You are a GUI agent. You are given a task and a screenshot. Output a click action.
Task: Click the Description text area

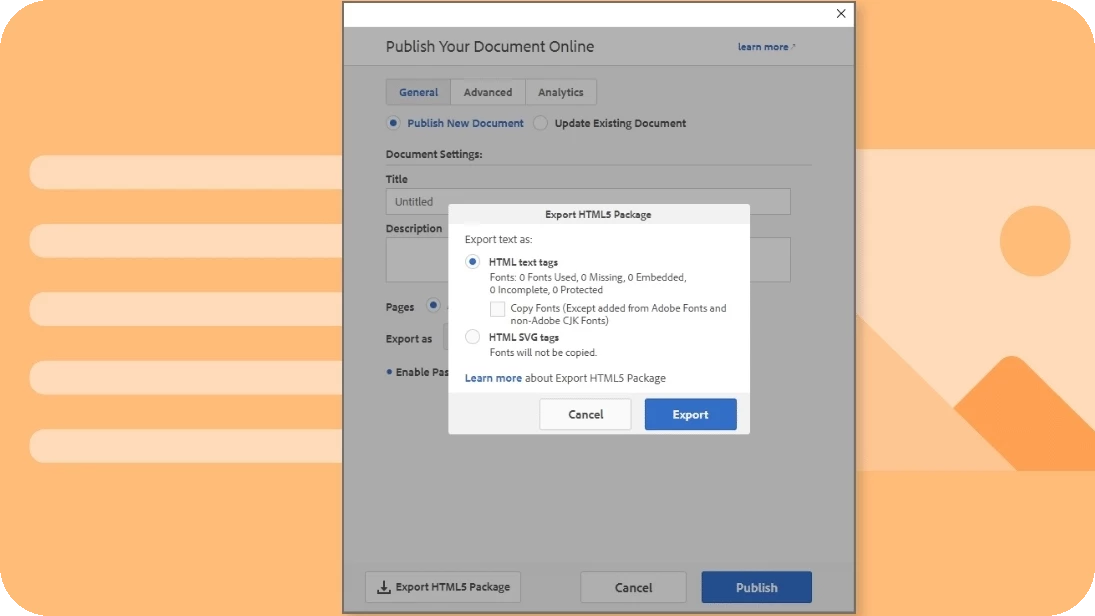[588, 260]
